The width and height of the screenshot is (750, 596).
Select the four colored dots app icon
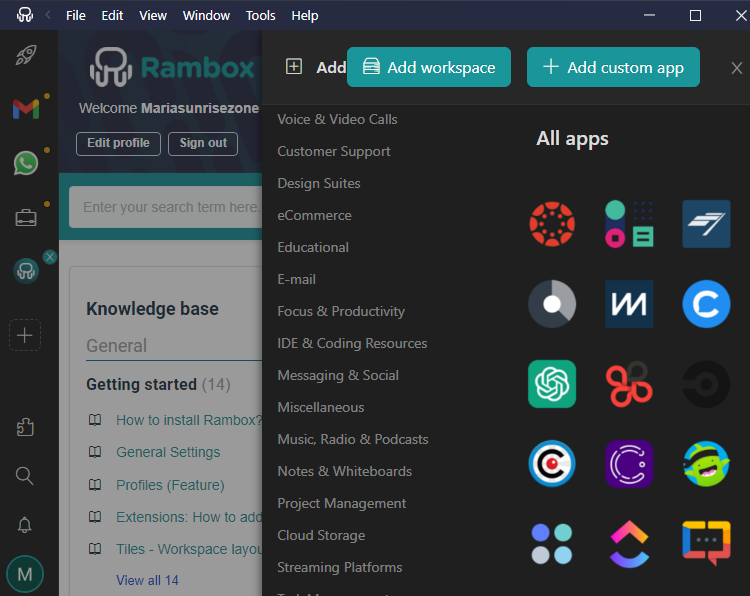click(552, 543)
